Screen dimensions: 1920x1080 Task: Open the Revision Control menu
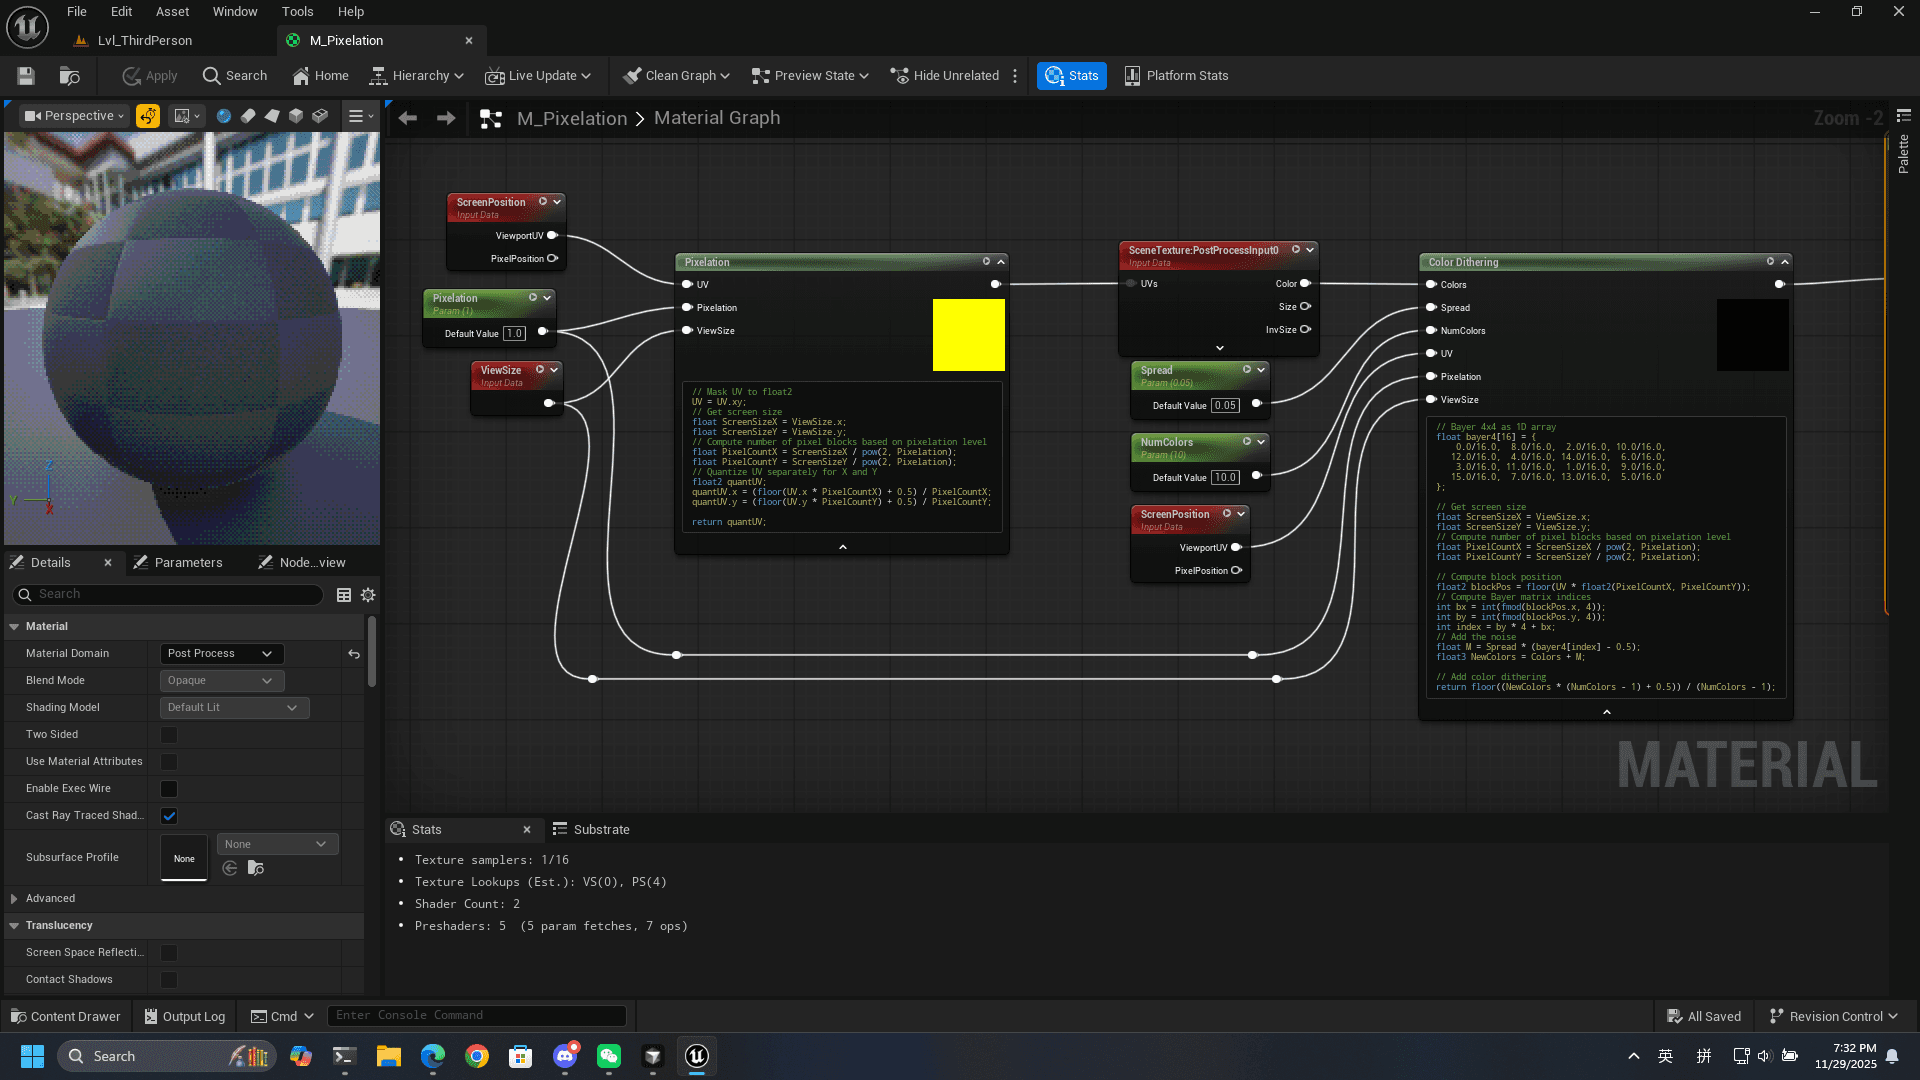point(1835,1015)
